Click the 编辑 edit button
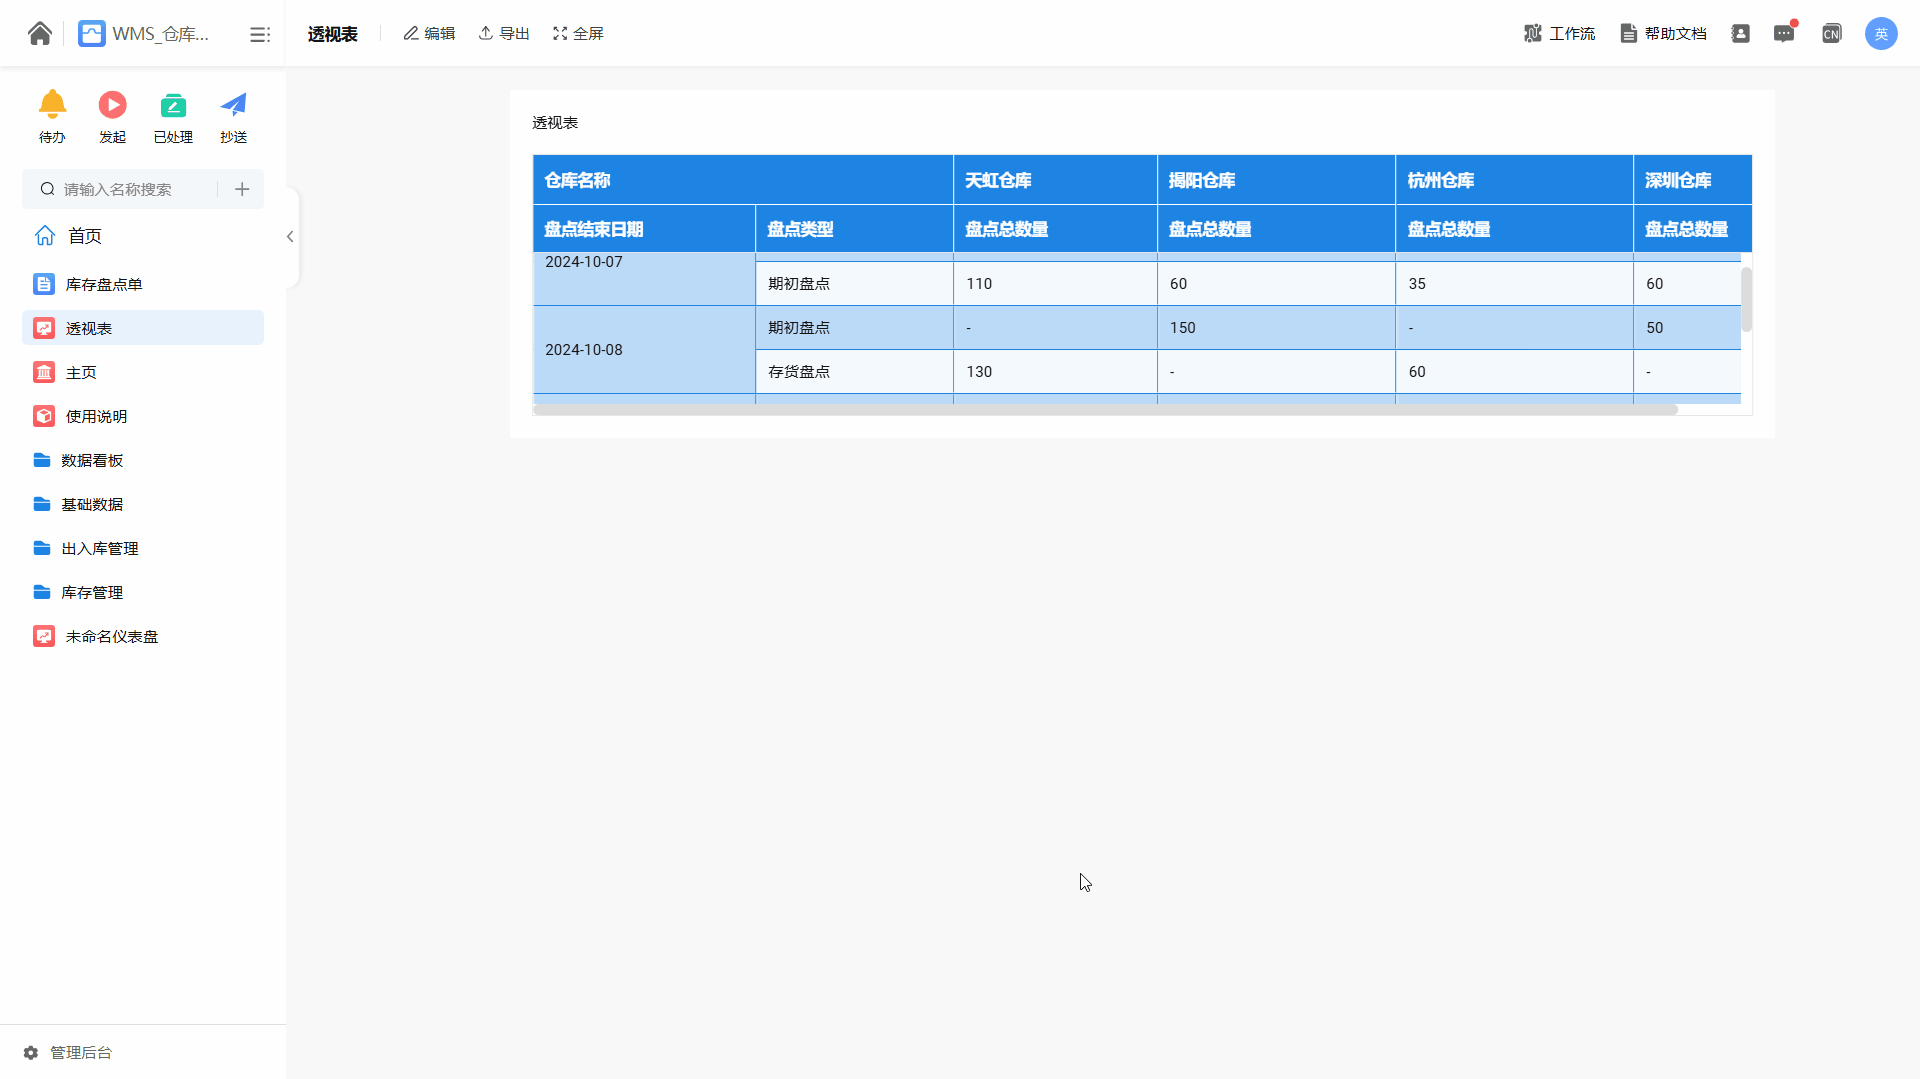1920x1079 pixels. point(429,34)
